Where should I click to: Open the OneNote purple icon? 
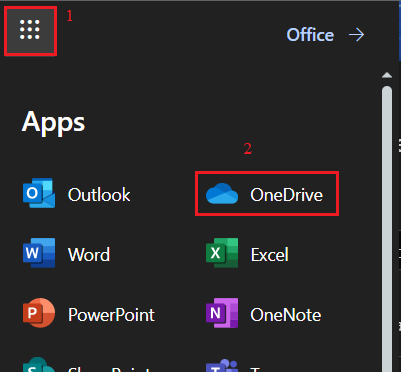click(222, 313)
